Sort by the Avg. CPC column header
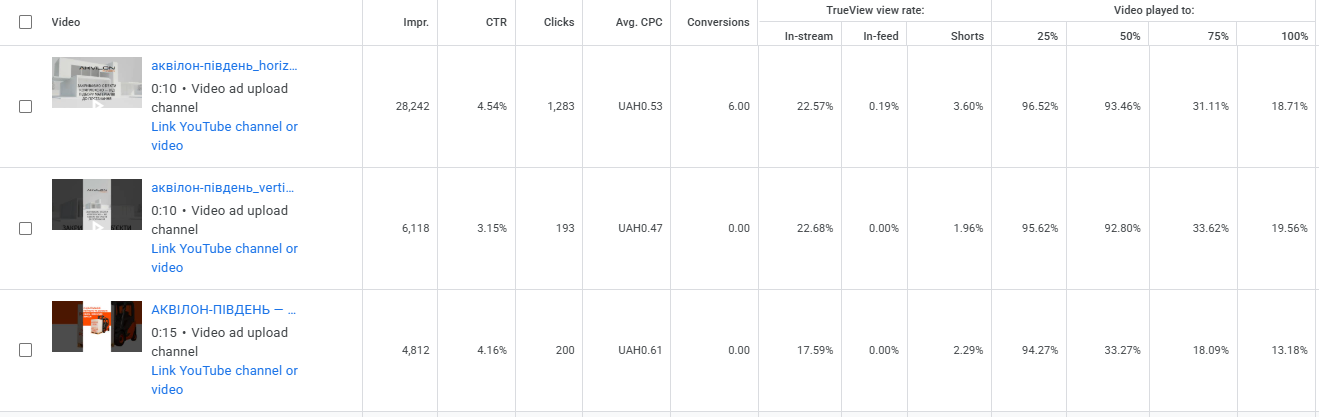1319x417 pixels. [x=635, y=22]
